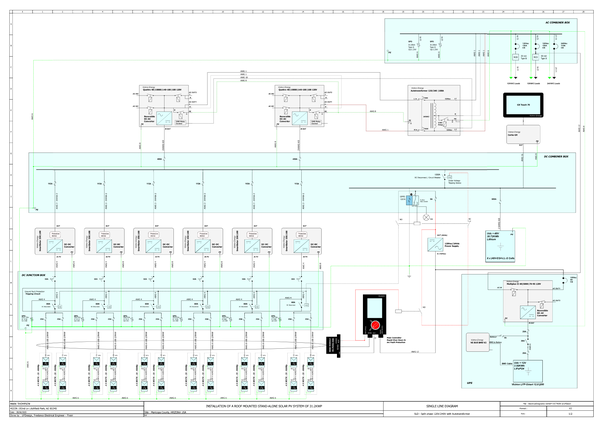Click the black transmitter module near PV cables
Image resolution: width=603 pixels, height=427 pixels.
click(333, 346)
